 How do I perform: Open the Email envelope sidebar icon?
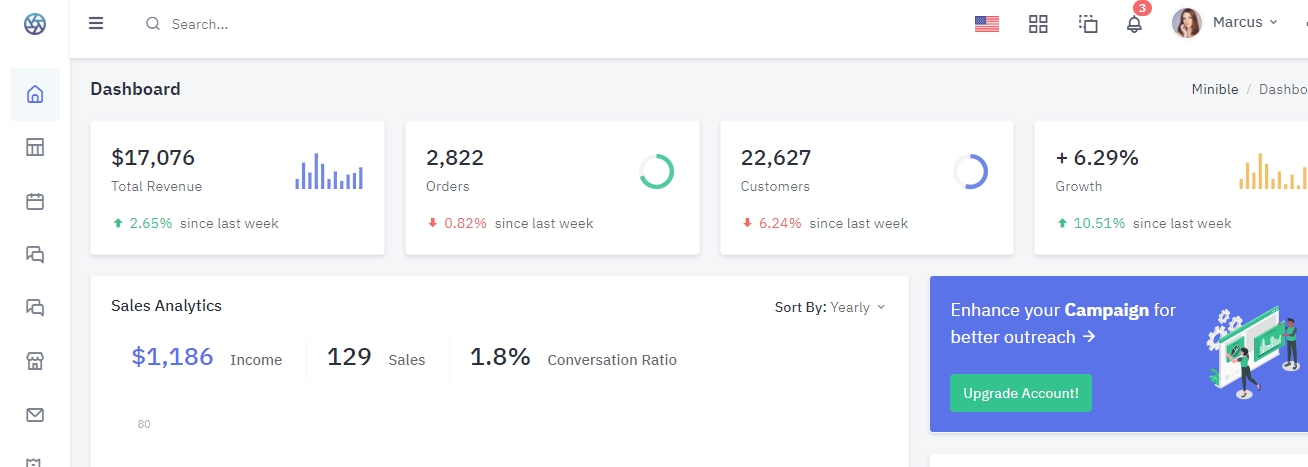(35, 414)
